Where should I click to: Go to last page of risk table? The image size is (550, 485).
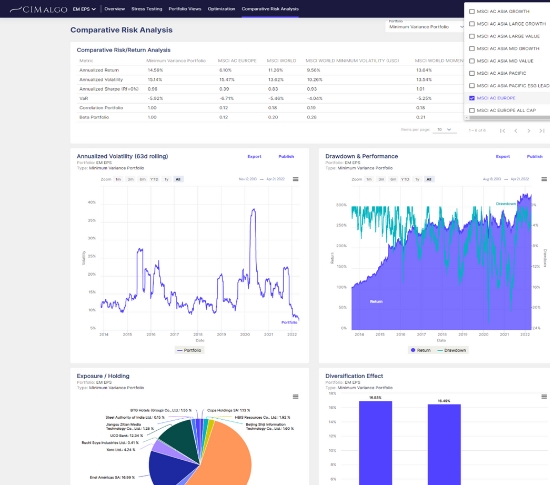(542, 130)
